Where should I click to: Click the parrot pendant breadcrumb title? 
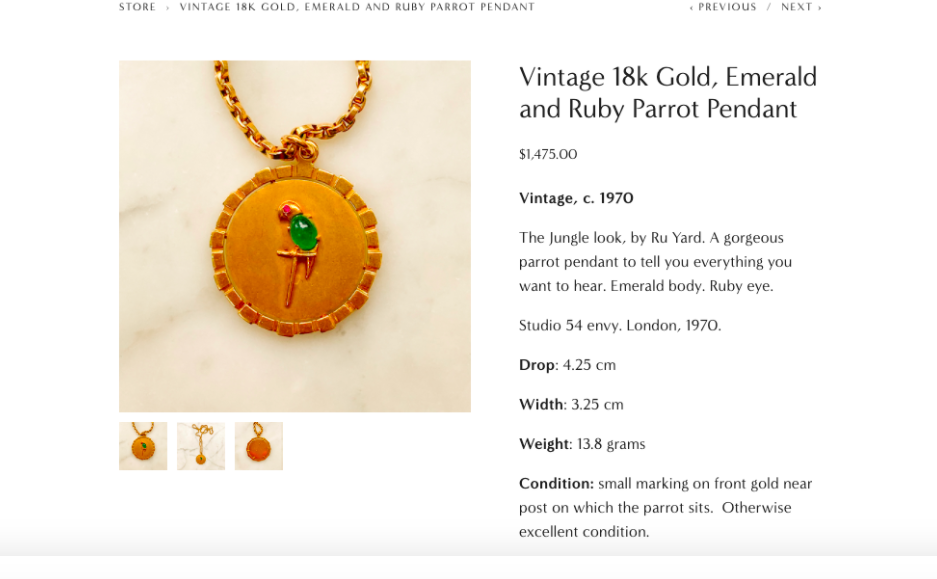[357, 7]
